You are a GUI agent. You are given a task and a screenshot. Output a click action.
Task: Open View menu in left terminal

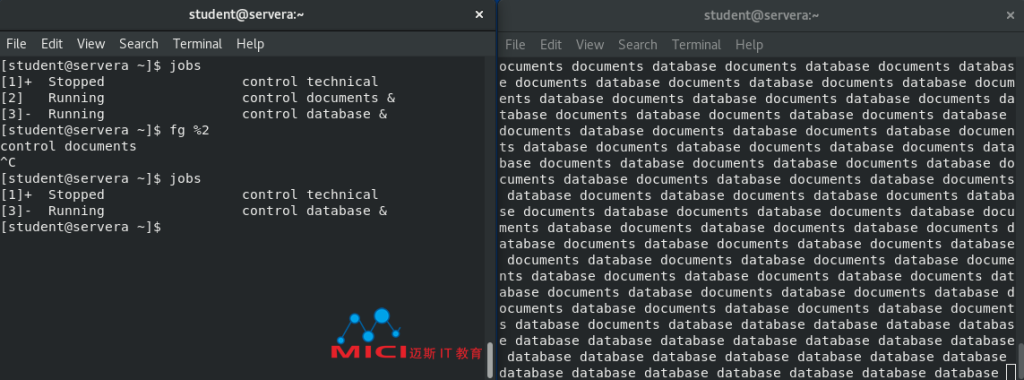[91, 44]
